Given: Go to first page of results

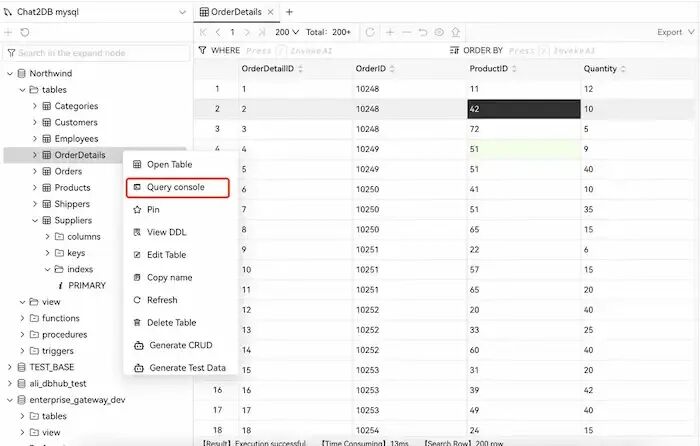Looking at the screenshot, I should (203, 32).
